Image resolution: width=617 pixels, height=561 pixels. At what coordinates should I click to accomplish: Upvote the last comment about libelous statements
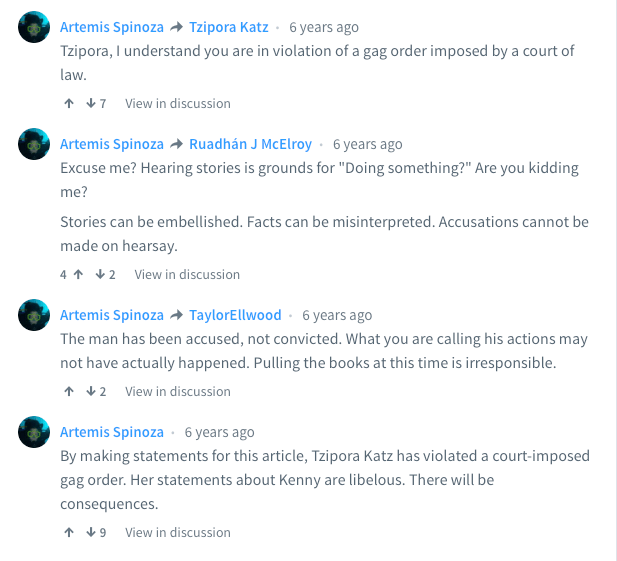pyautogui.click(x=69, y=532)
